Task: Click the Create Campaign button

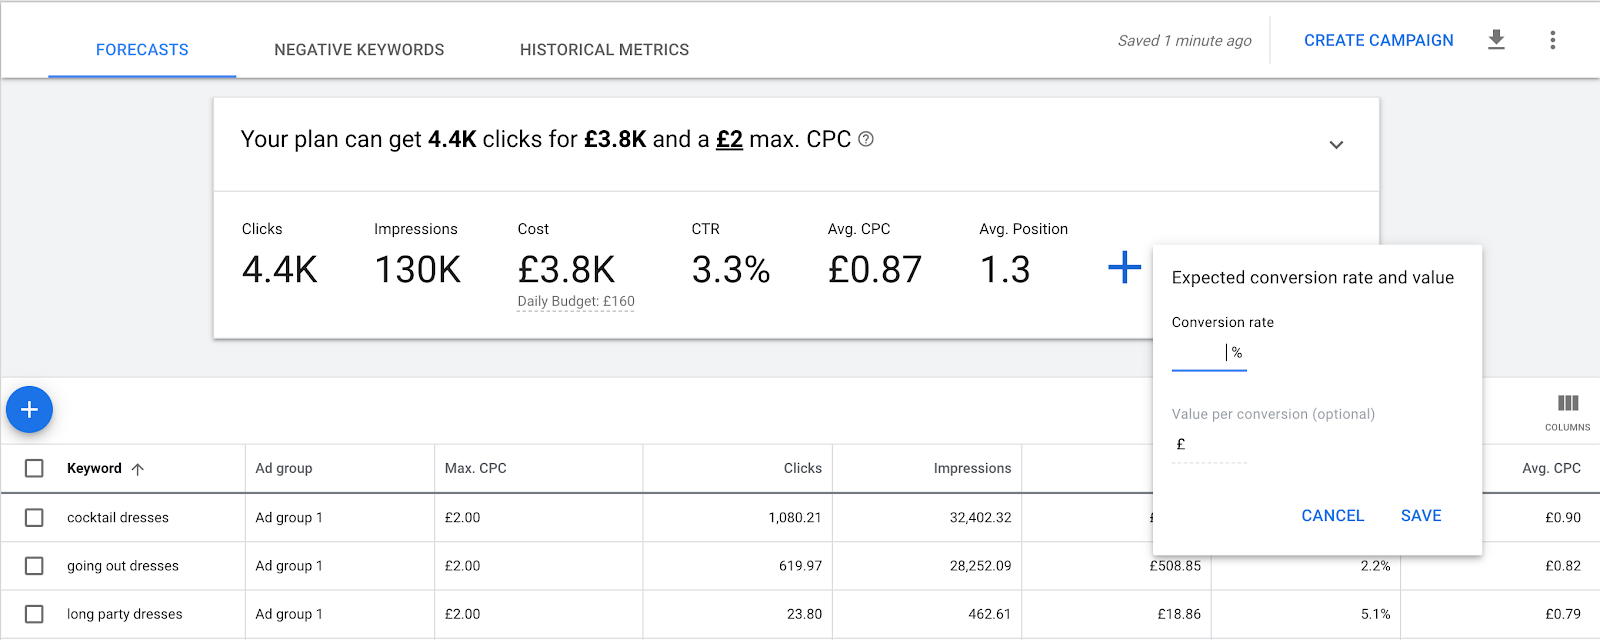Action: (1378, 40)
